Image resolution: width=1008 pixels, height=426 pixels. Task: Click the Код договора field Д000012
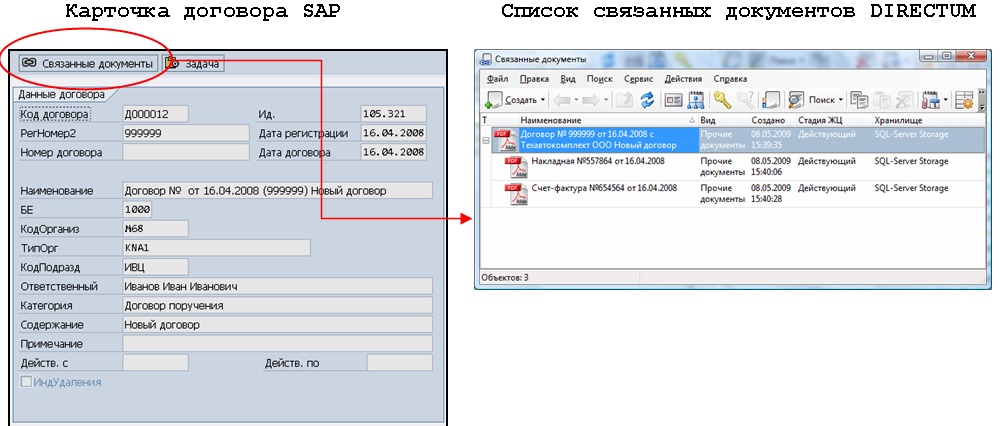point(156,114)
